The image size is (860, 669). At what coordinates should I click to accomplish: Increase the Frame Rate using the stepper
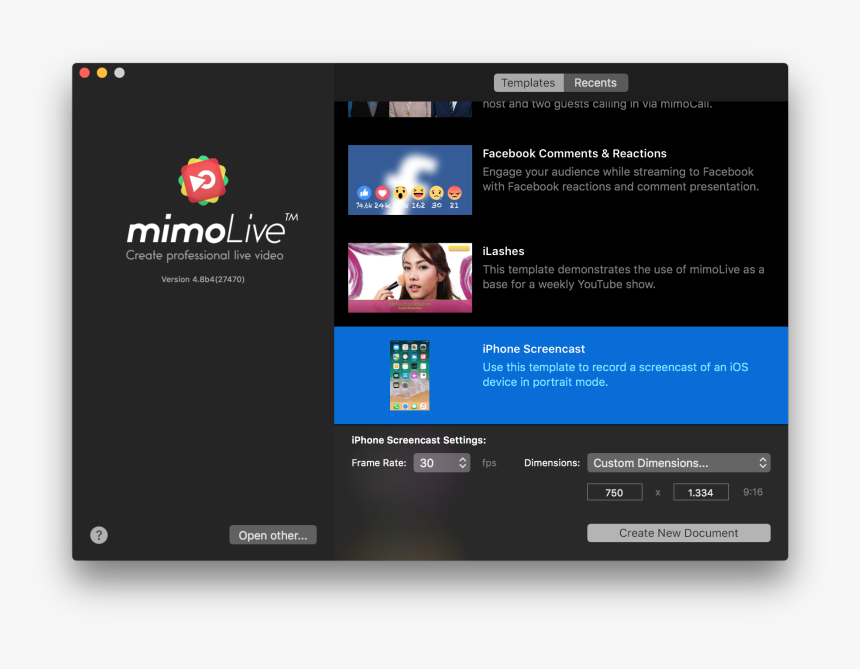click(x=462, y=458)
